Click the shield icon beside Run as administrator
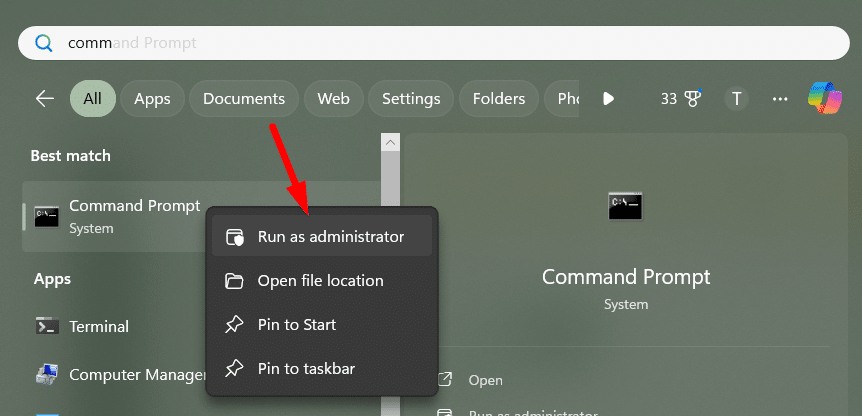The height and width of the screenshot is (416, 862). [235, 237]
